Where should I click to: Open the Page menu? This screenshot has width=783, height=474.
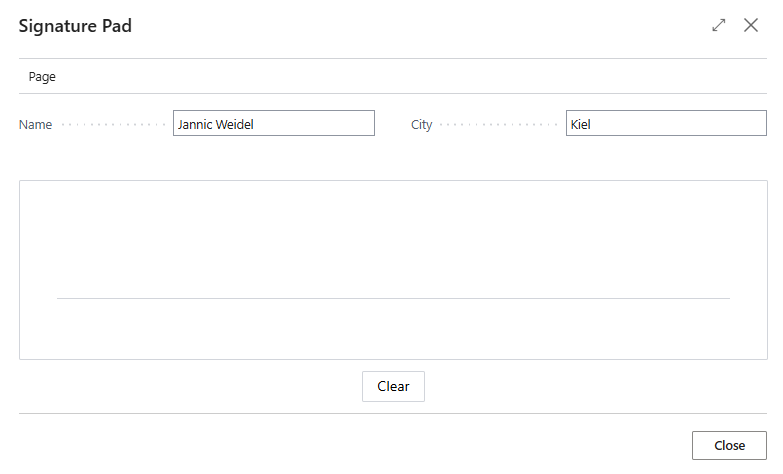42,76
